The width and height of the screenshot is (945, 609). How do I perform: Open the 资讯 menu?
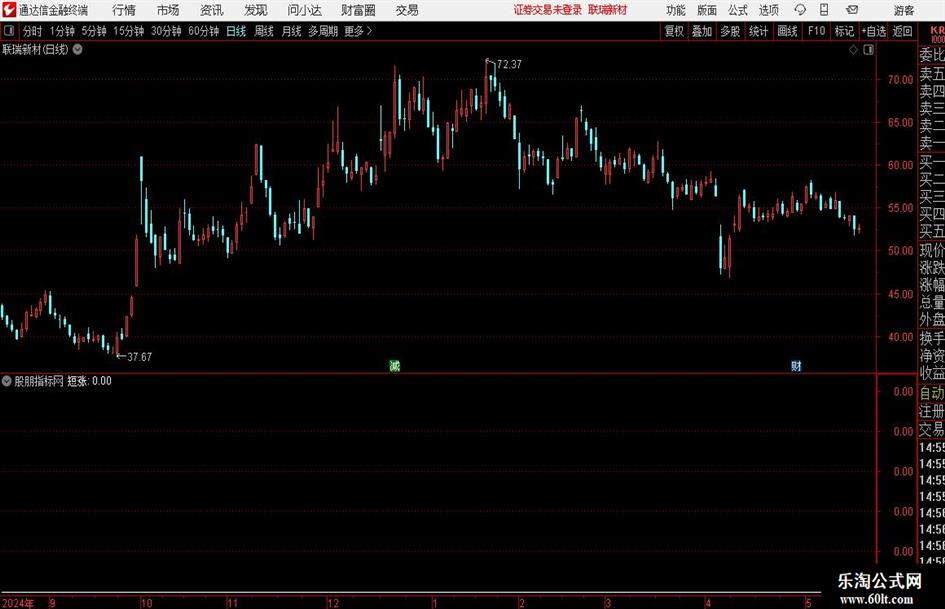(x=212, y=10)
